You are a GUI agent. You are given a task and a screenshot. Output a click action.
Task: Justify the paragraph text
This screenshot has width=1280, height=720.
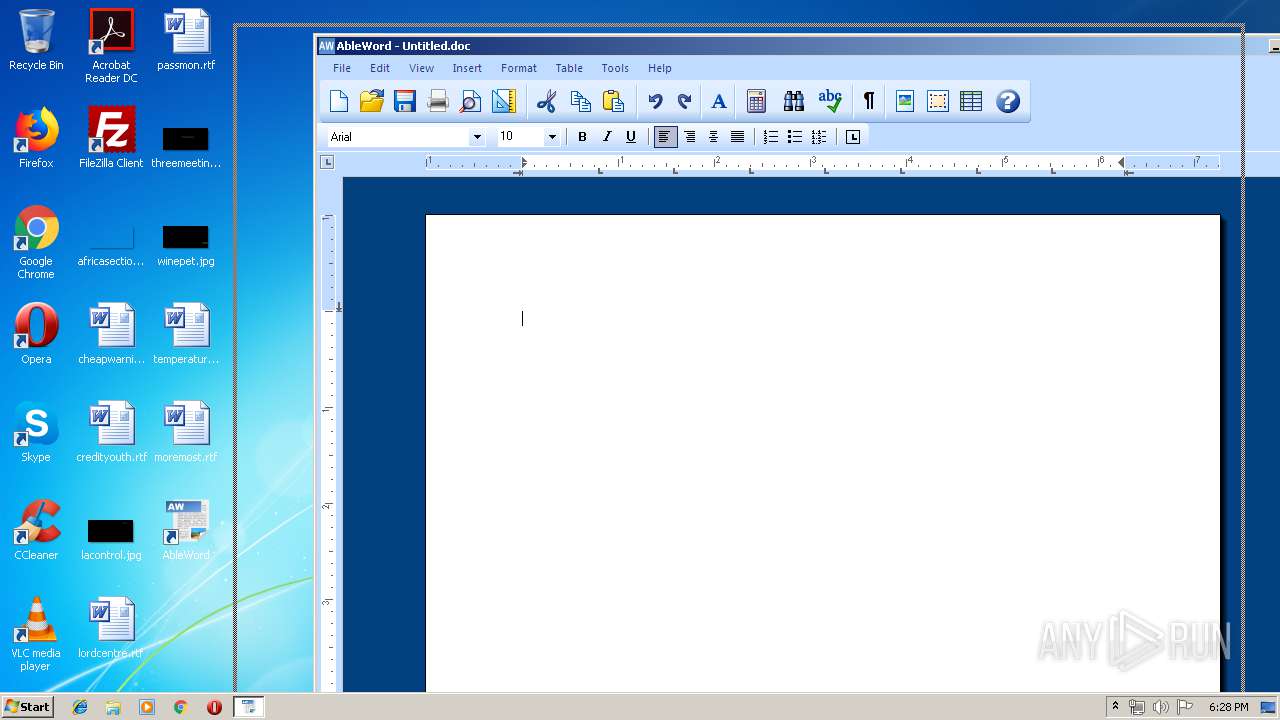[x=738, y=137]
